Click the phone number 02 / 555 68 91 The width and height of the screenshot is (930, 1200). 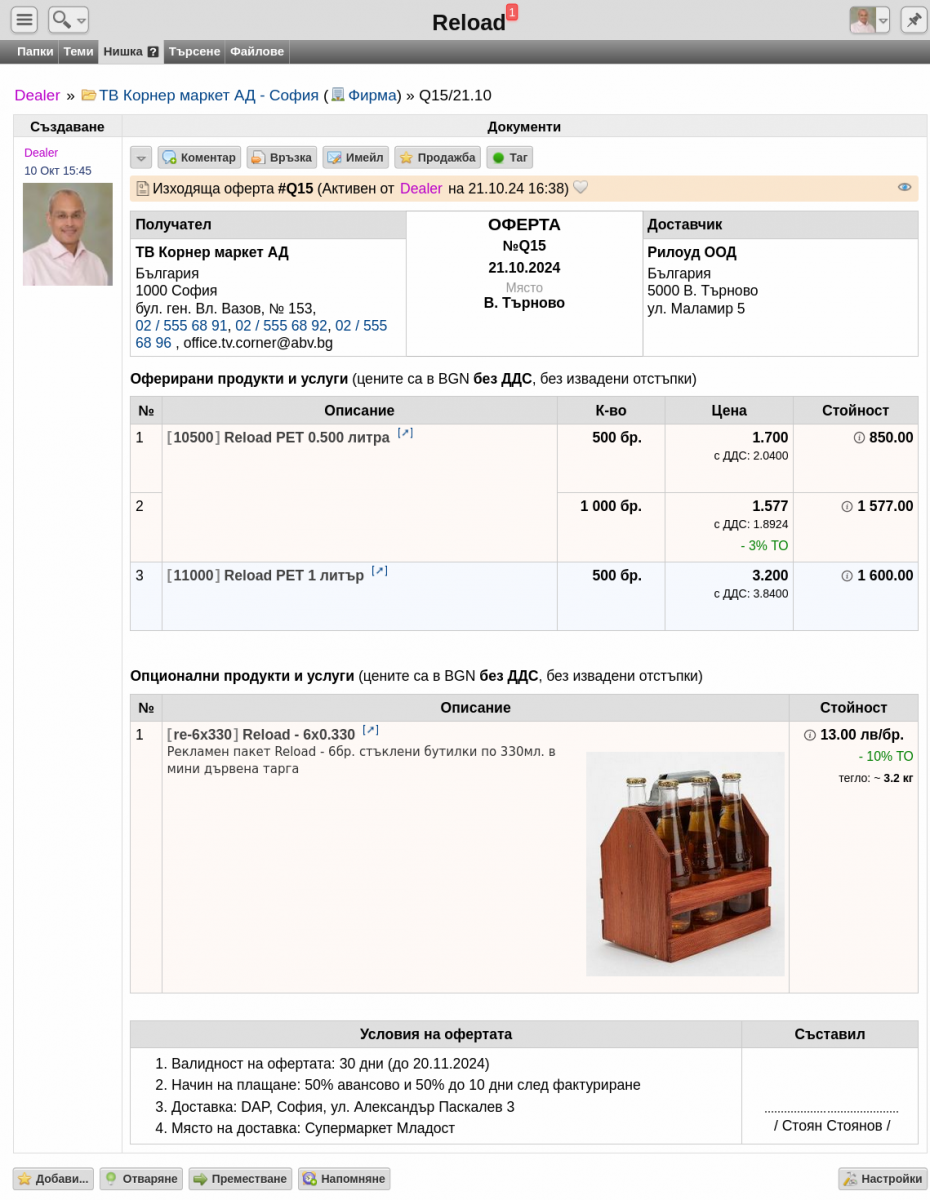click(x=181, y=326)
